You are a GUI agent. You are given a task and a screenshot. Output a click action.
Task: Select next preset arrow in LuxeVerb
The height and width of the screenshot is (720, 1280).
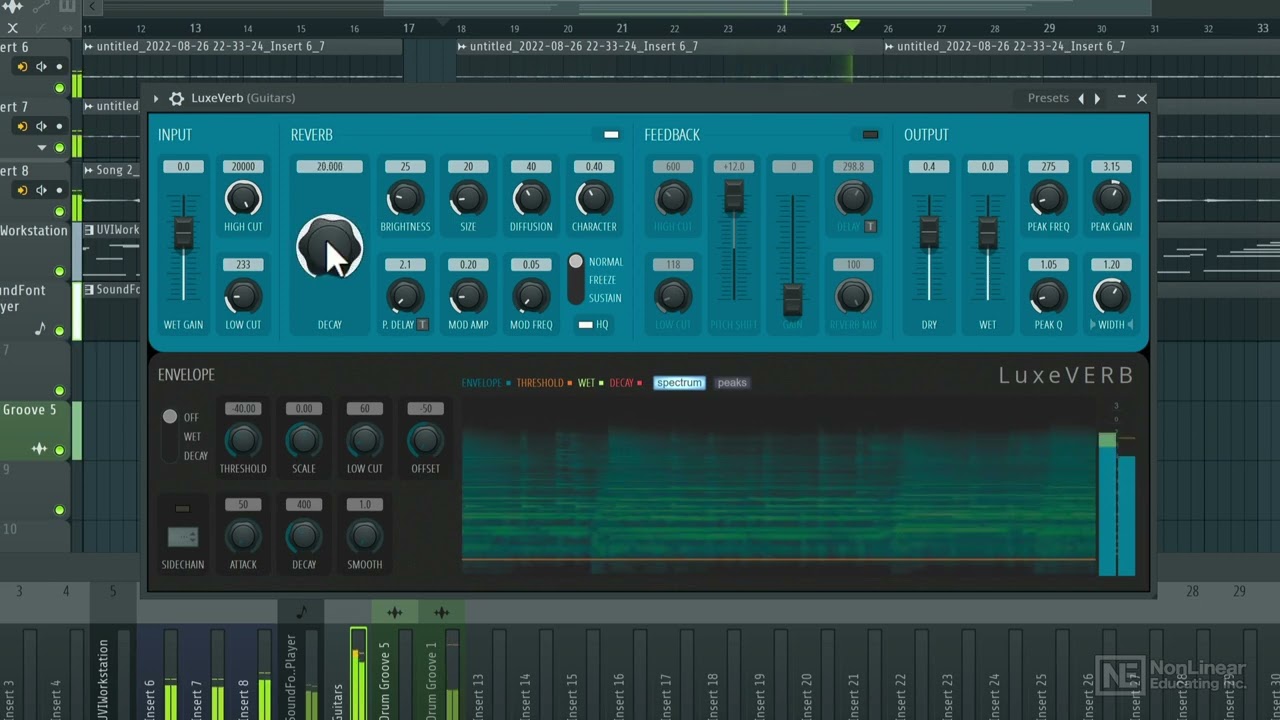coord(1097,98)
